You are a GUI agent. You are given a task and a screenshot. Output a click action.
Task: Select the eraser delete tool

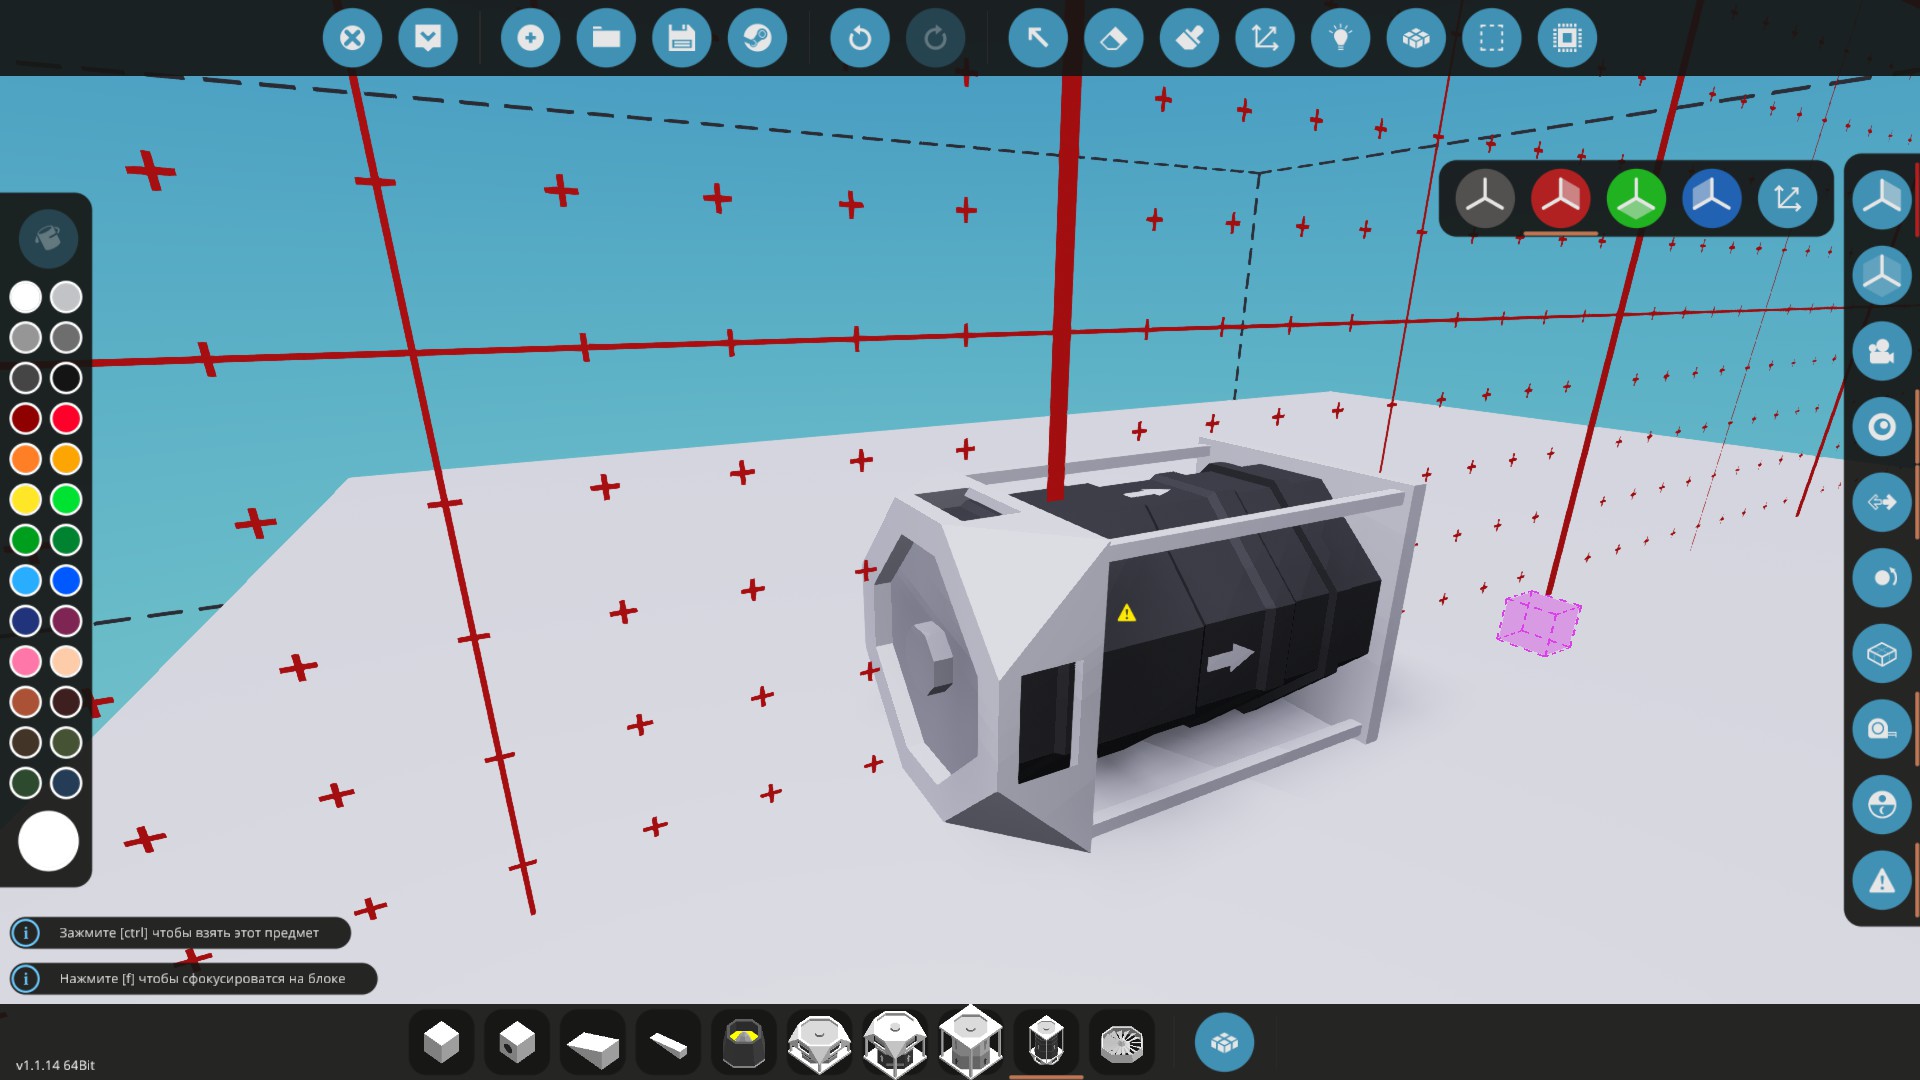1114,38
